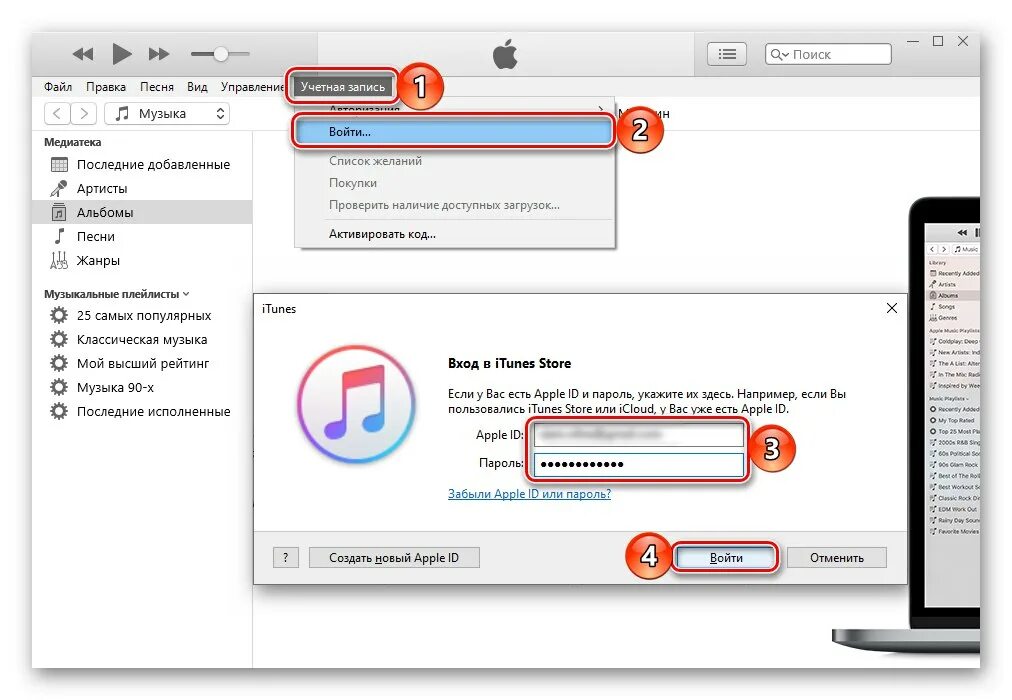Collapse Музыкальные плейлисты section chevron
The height and width of the screenshot is (700, 1012).
[x=186, y=294]
